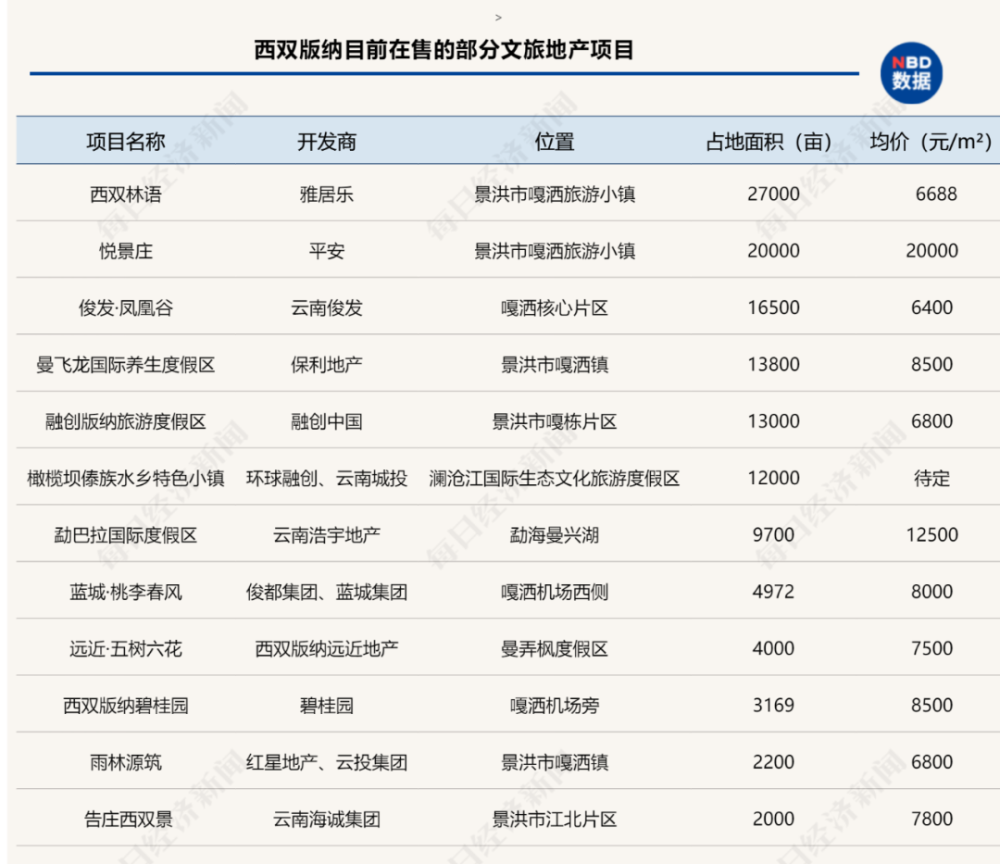
Task: Click price value 6400
Action: pyautogui.click(x=932, y=307)
